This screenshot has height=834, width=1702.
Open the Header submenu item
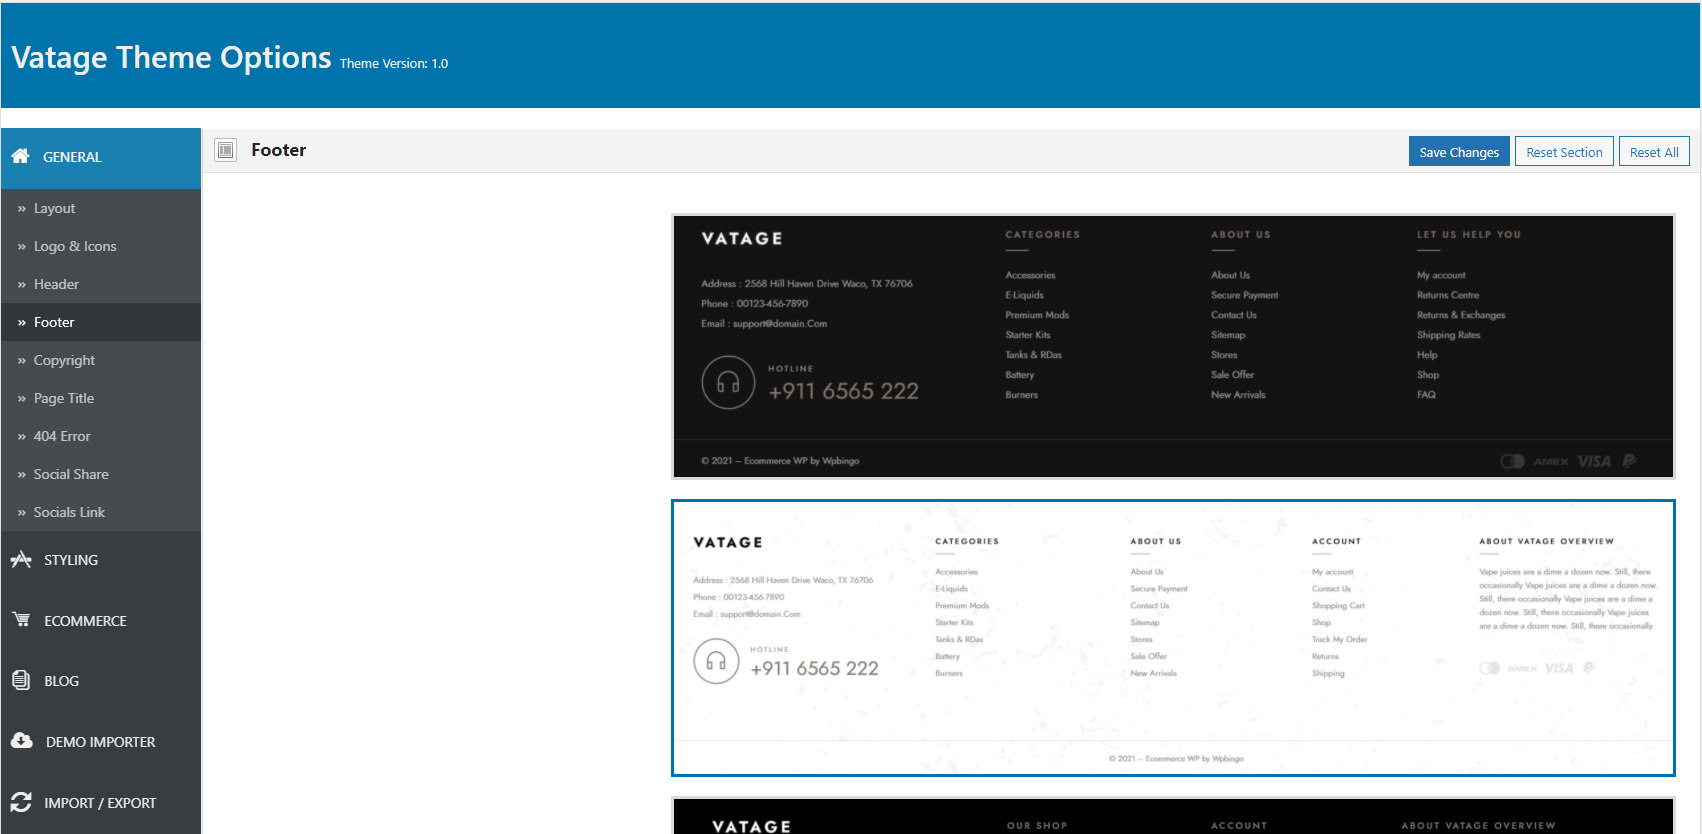point(101,284)
